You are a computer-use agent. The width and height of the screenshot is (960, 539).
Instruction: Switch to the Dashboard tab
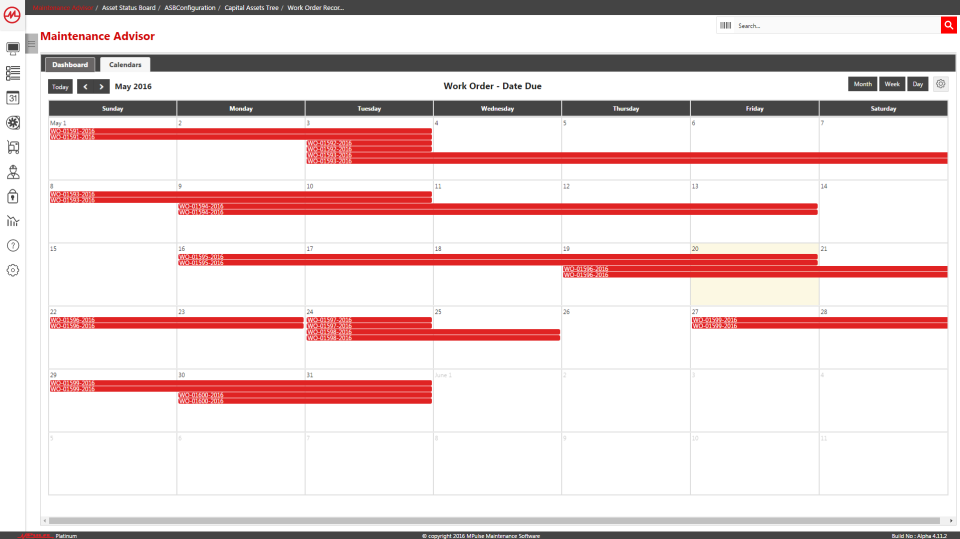point(71,65)
